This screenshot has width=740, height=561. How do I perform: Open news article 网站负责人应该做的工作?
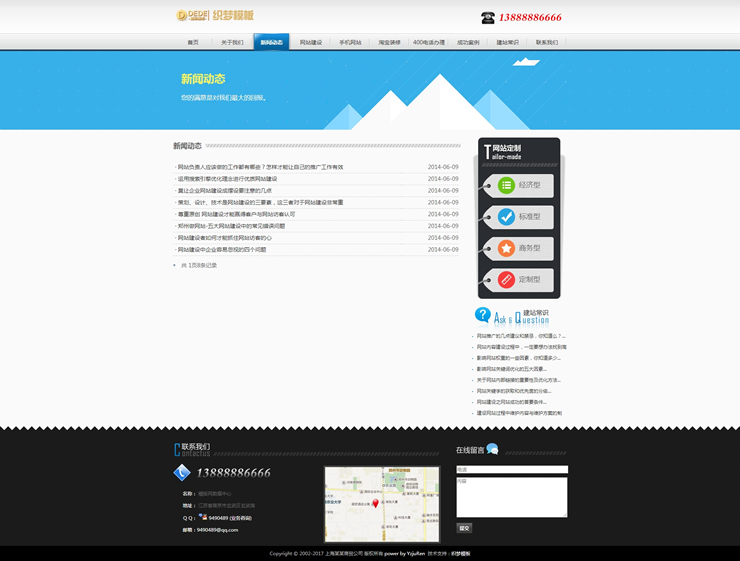(x=260, y=167)
